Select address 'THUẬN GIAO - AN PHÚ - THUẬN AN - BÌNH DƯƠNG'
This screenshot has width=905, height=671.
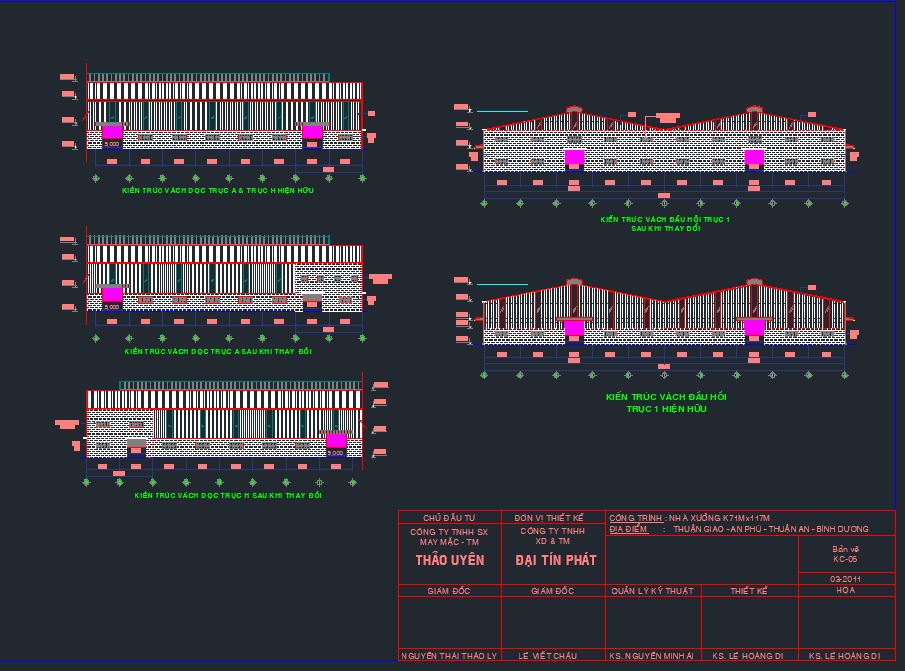click(x=771, y=529)
